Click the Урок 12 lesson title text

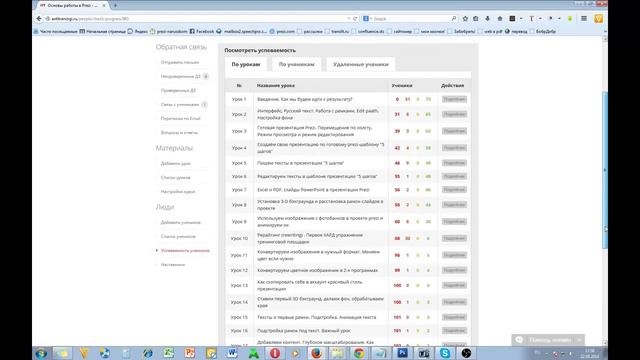point(318,270)
